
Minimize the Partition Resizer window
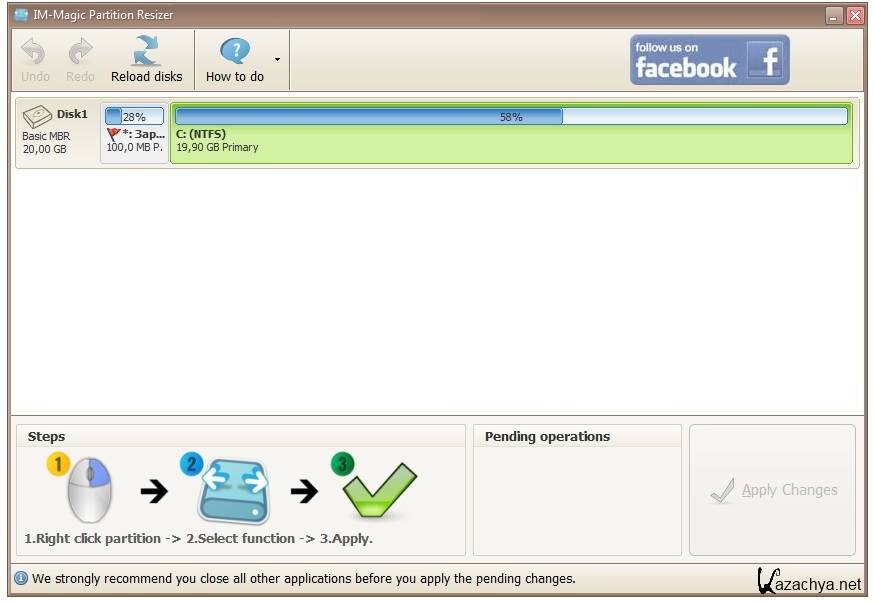[834, 15]
